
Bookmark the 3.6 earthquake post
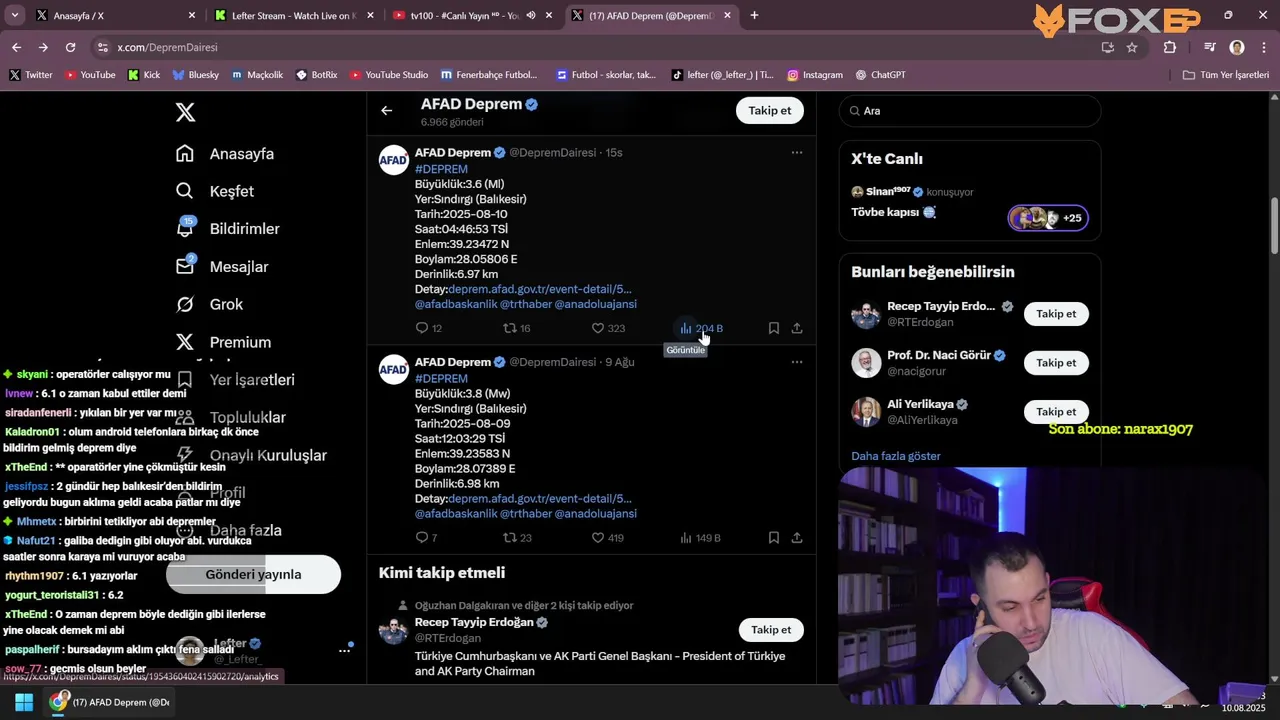point(773,328)
